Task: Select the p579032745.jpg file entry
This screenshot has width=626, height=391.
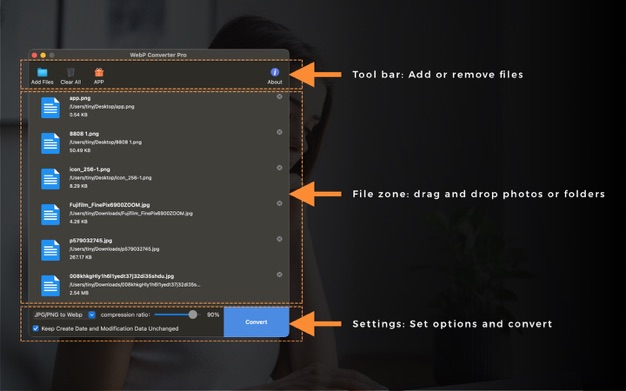Action: coord(159,249)
